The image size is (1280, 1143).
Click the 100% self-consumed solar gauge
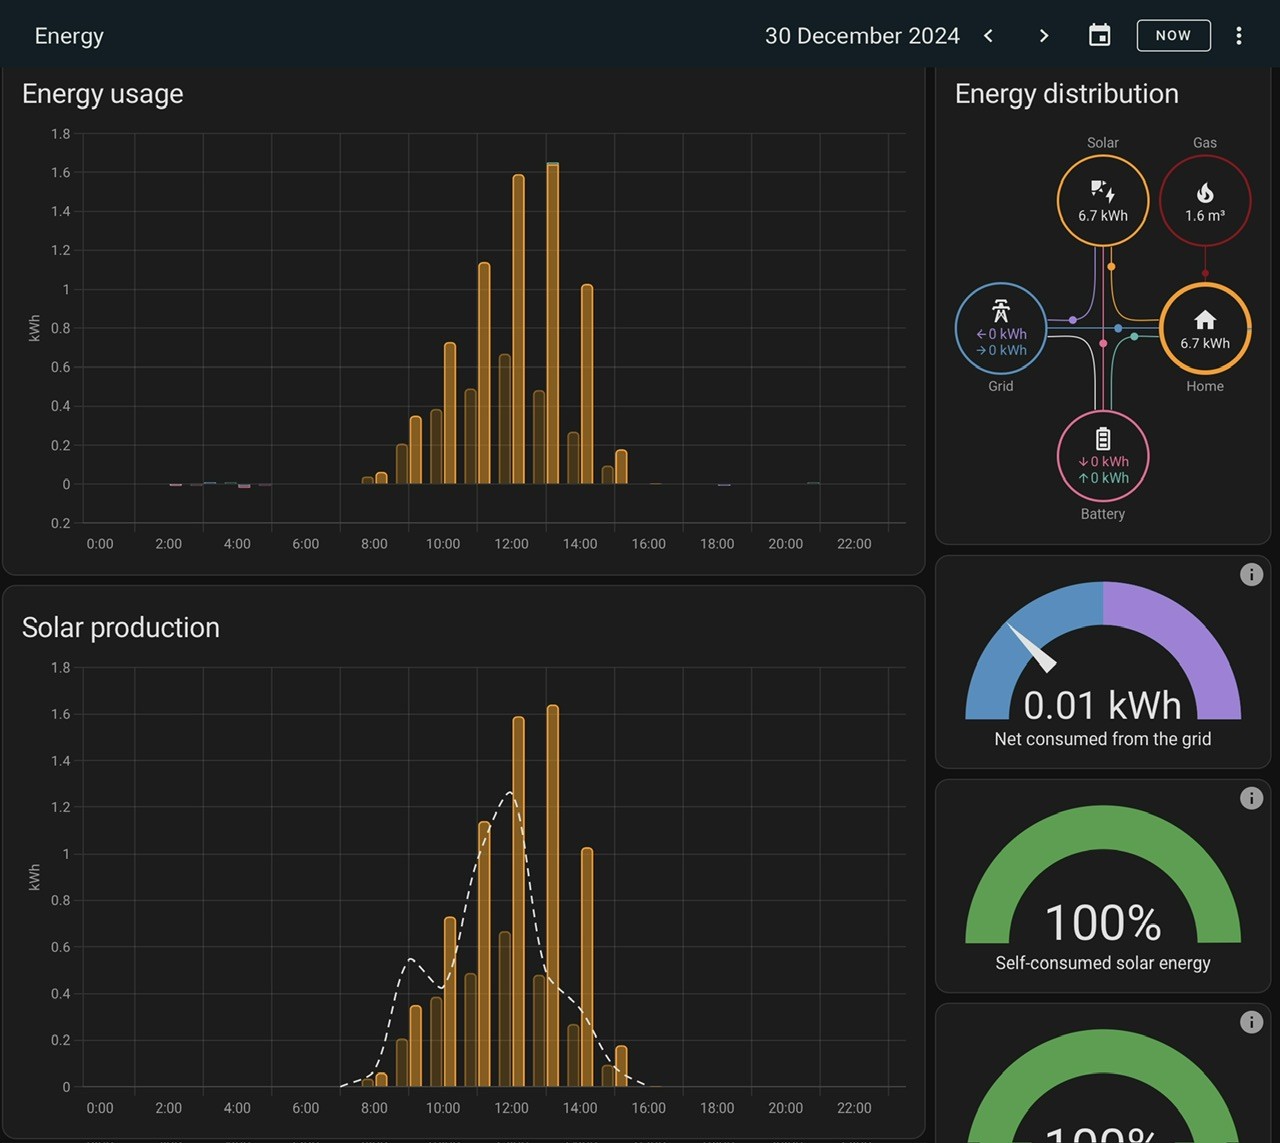click(x=1103, y=874)
